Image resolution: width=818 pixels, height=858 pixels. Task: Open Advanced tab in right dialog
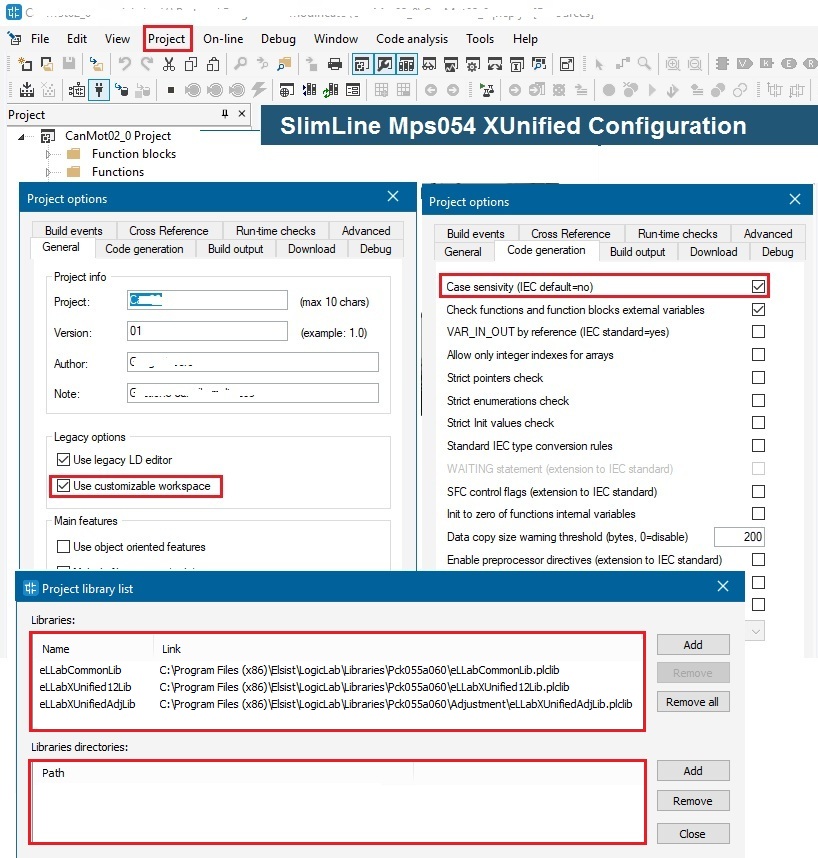pos(768,234)
